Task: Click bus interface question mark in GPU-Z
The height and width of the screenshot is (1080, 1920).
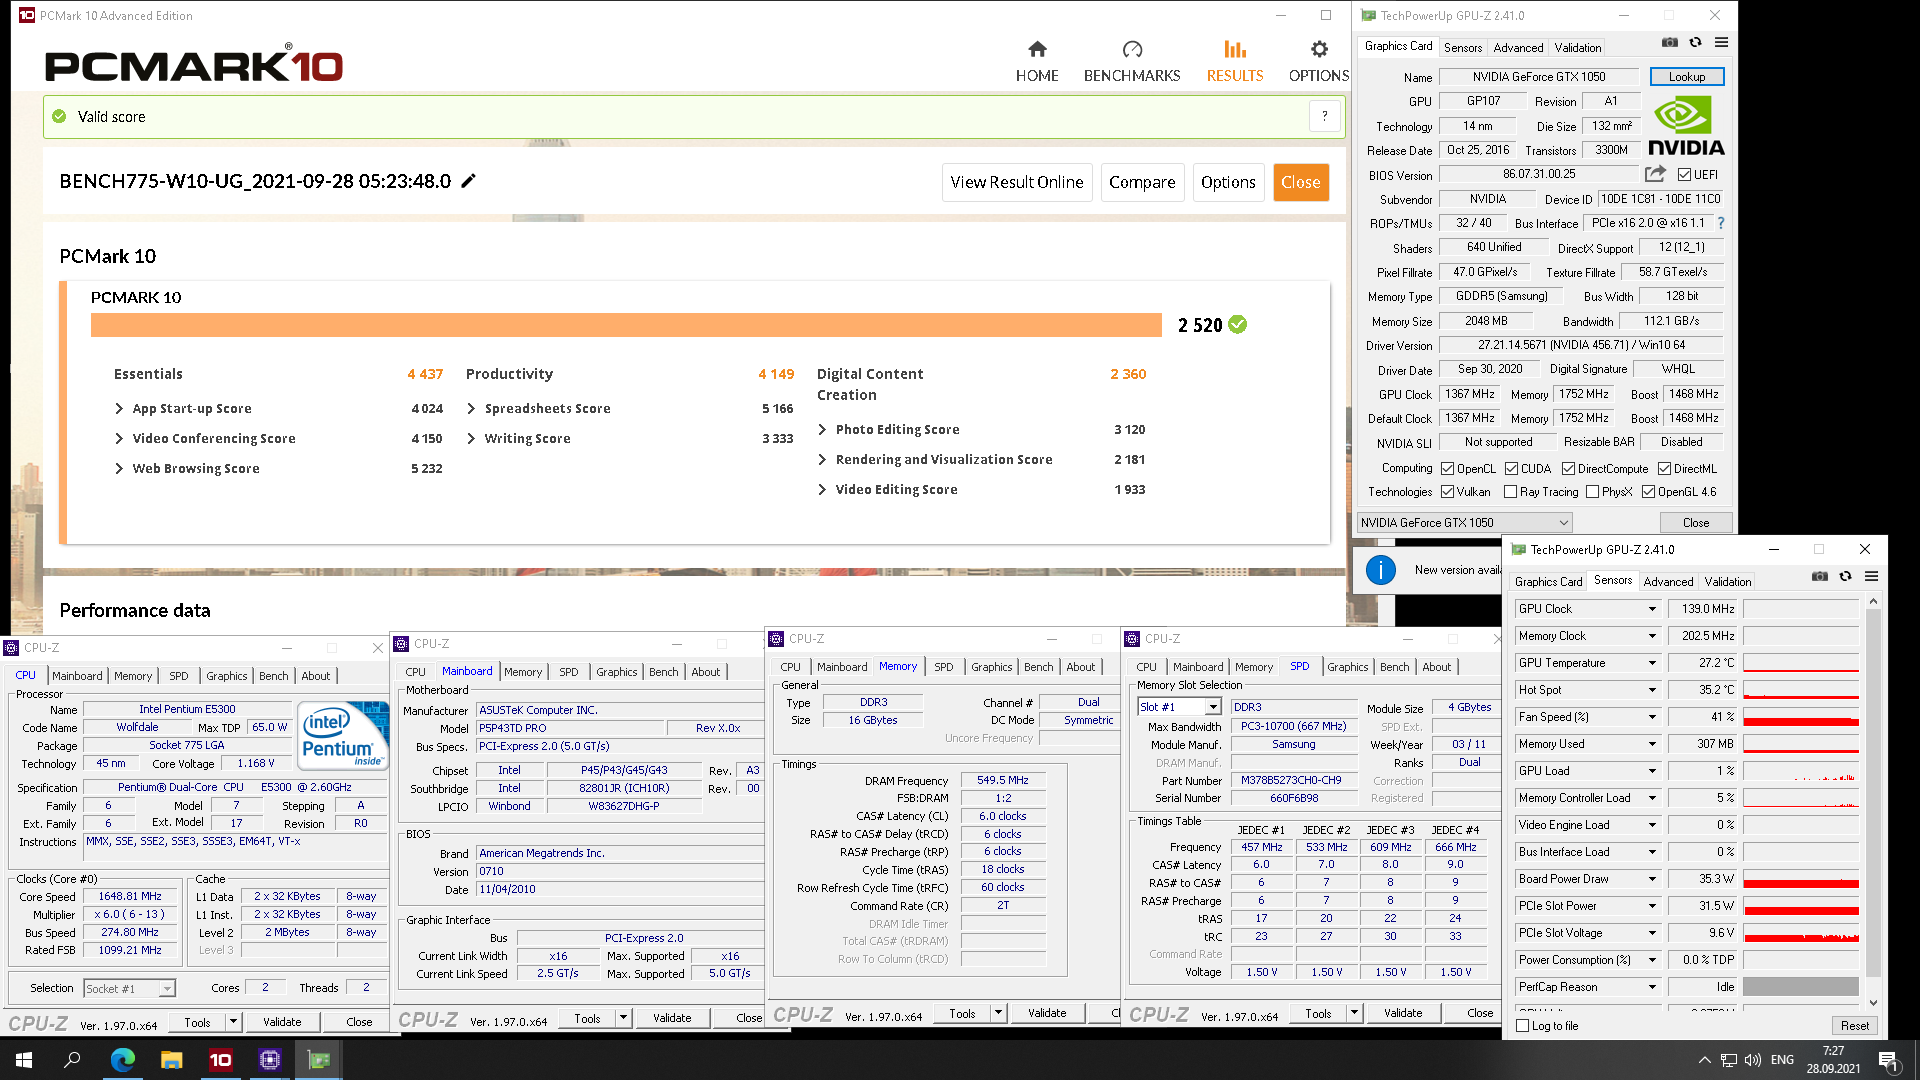Action: [x=1721, y=223]
